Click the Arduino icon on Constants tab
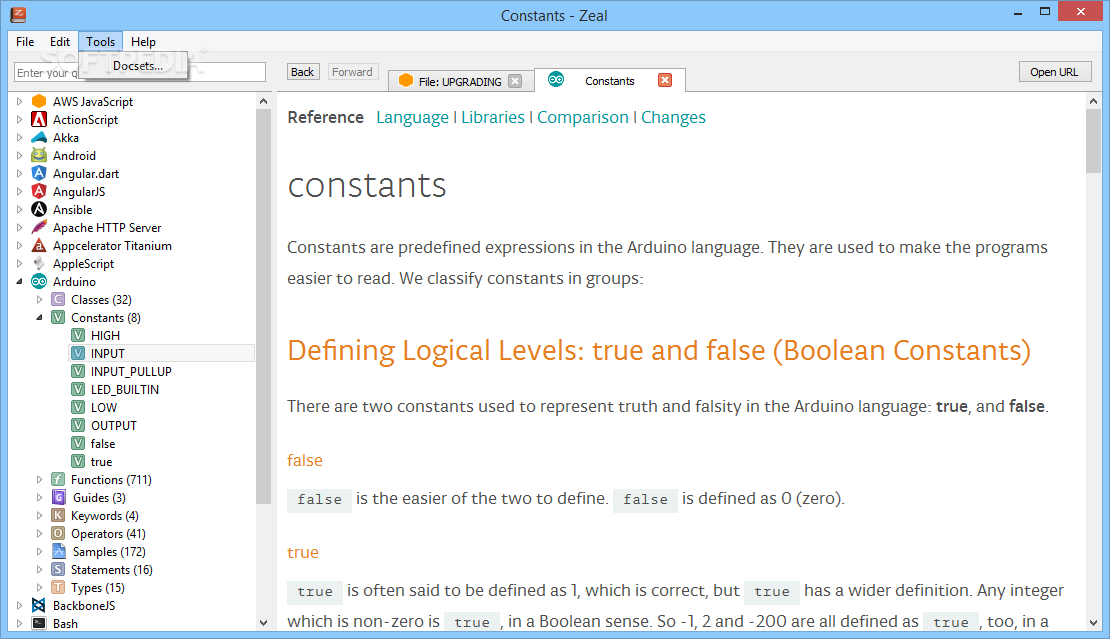Screen dimensions: 1110x639 click(x=556, y=79)
